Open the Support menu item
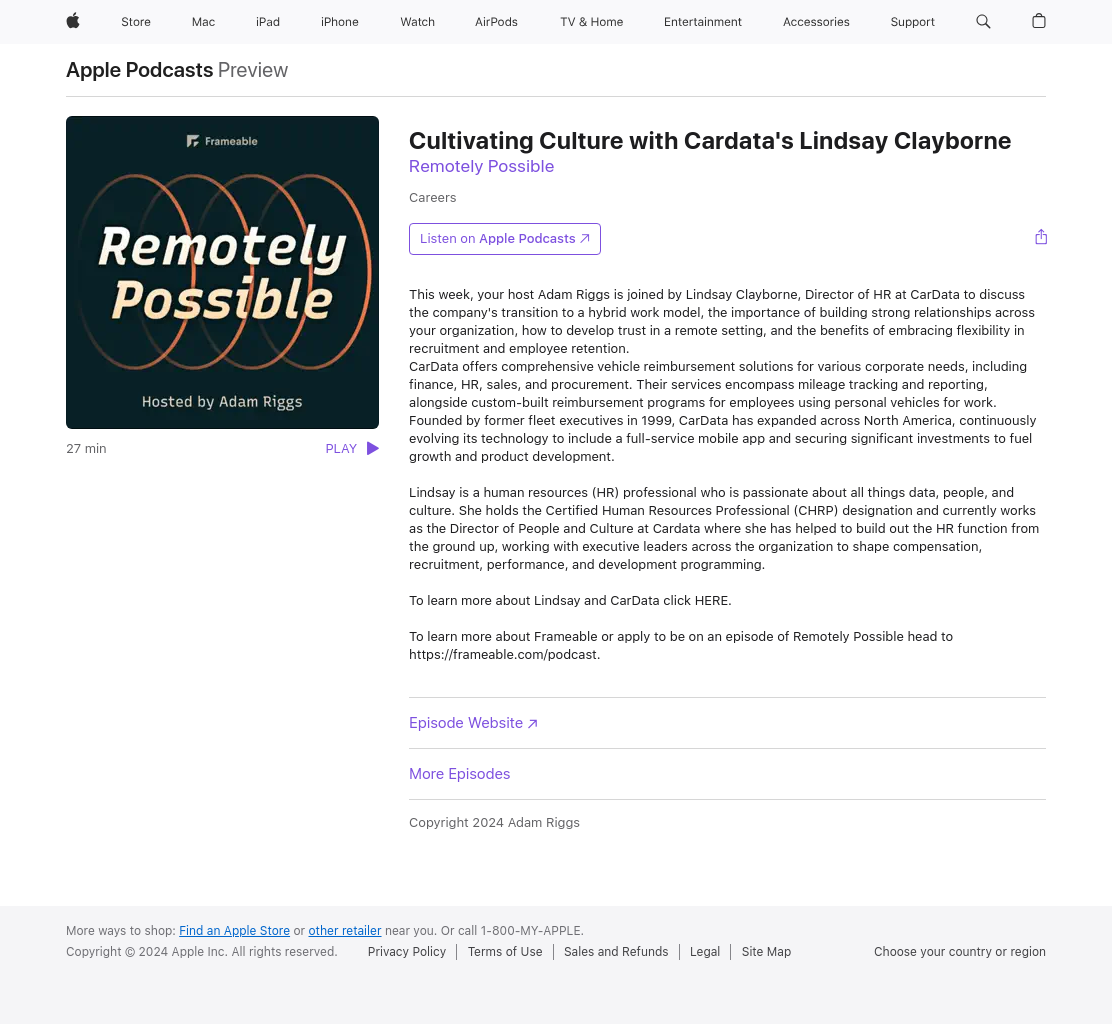Image resolution: width=1112 pixels, height=1024 pixels. coord(912,22)
